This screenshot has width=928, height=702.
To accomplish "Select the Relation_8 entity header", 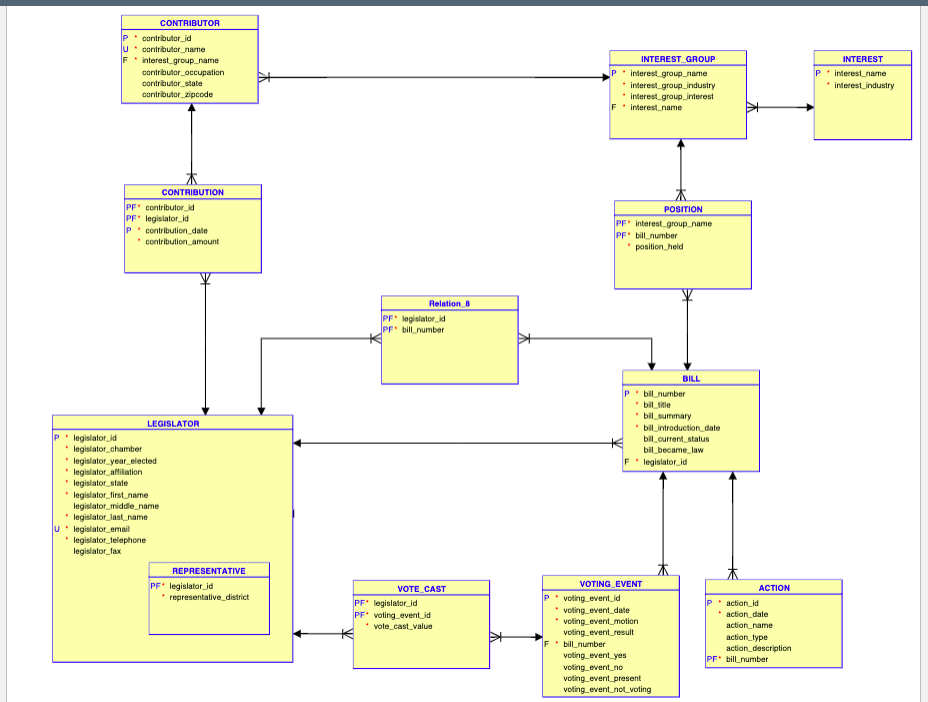I will point(450,304).
